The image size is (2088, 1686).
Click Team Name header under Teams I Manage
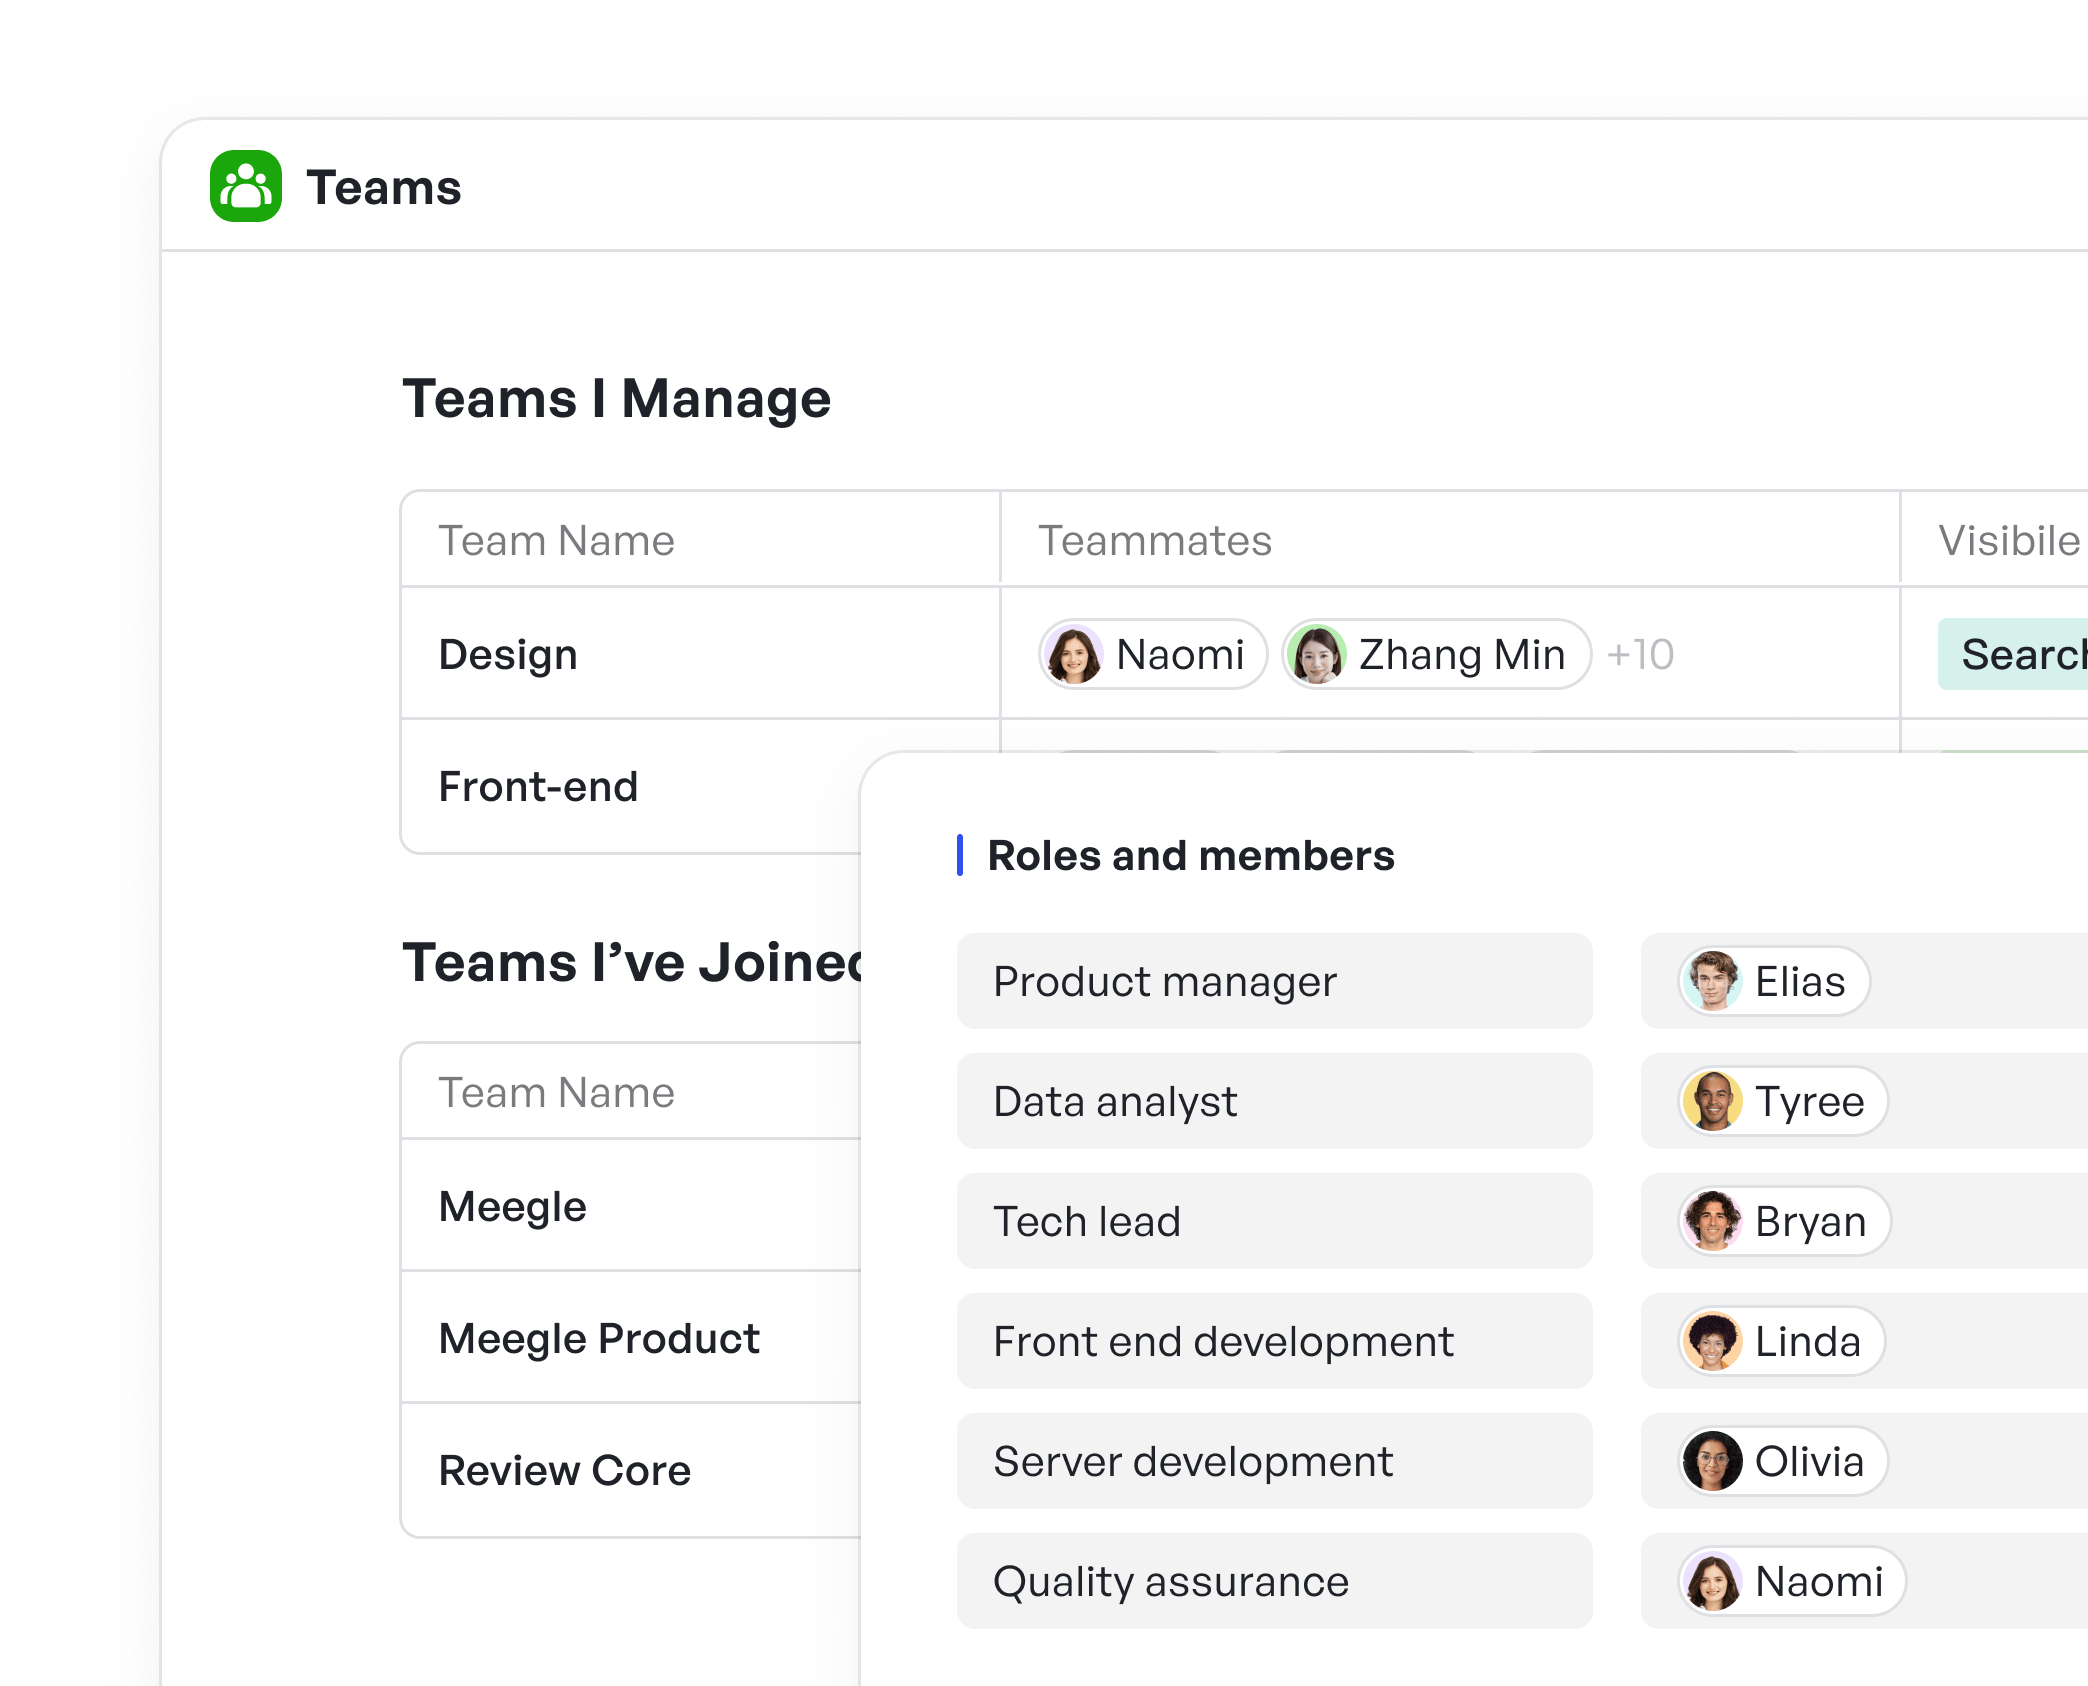pyautogui.click(x=557, y=541)
